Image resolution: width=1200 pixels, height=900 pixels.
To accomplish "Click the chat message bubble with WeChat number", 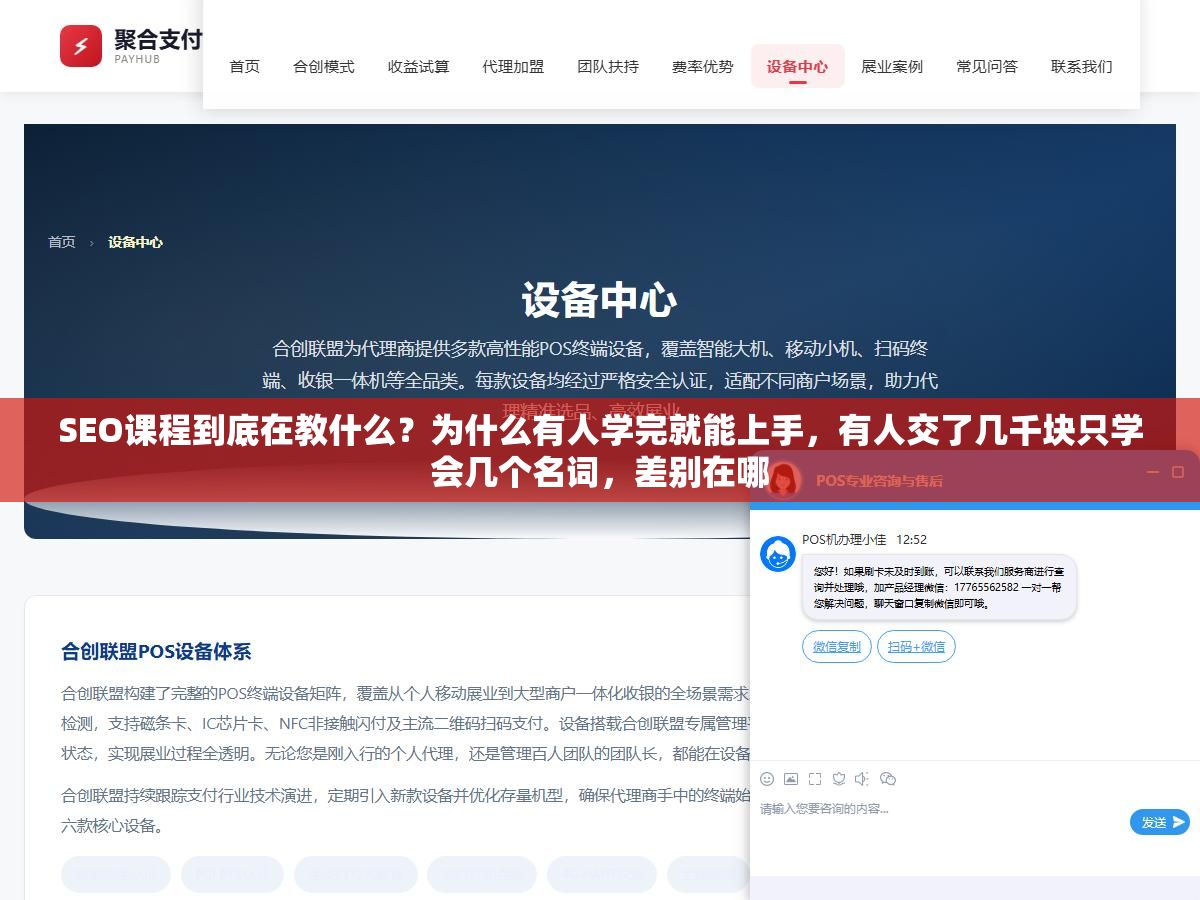I will pos(939,587).
